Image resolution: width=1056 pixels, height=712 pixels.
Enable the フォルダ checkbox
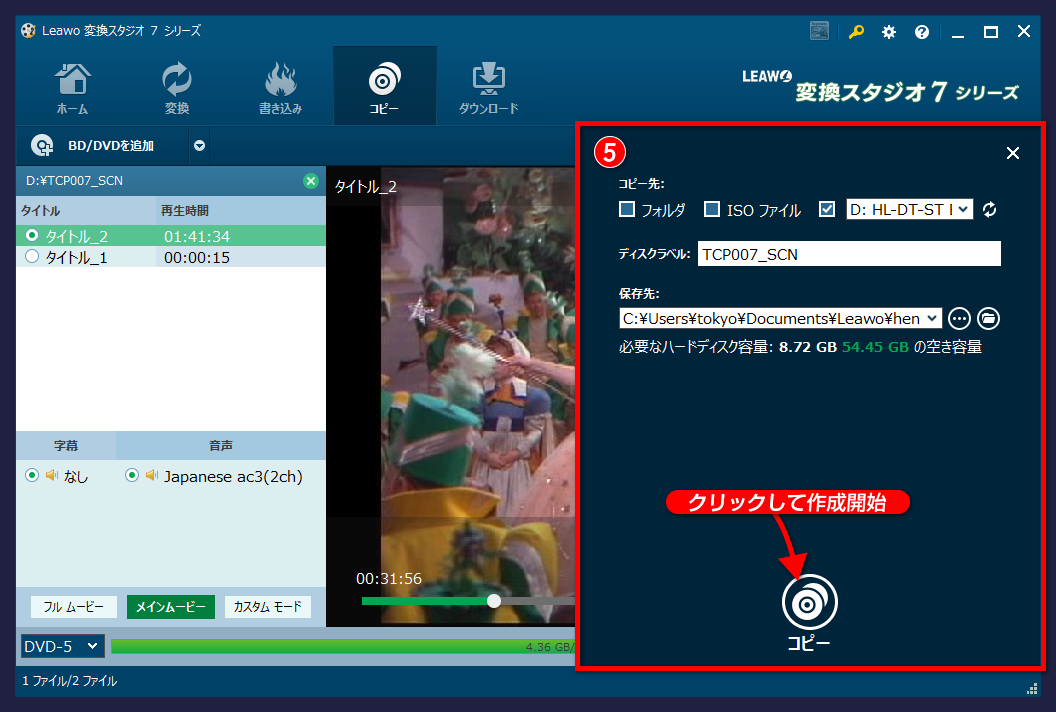coord(626,209)
